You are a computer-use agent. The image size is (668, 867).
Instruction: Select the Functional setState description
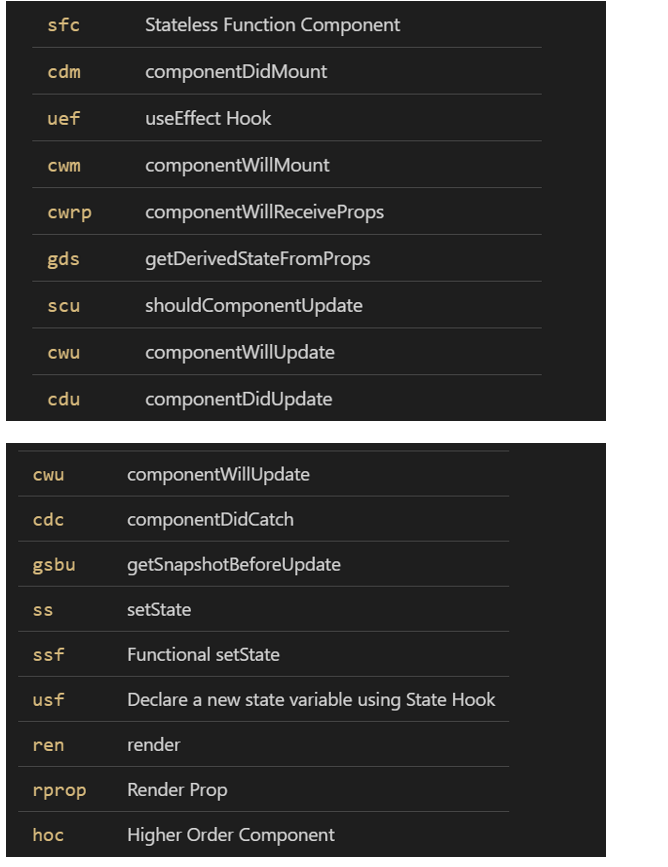pos(203,655)
